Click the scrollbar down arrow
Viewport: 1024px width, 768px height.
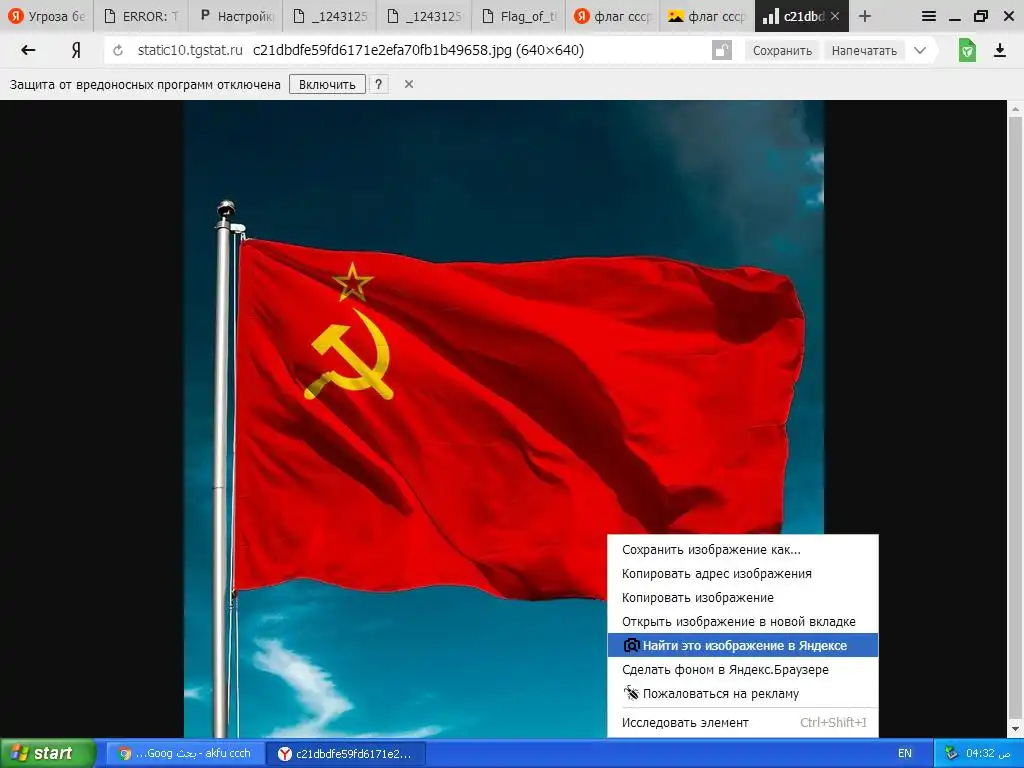pos(1016,730)
